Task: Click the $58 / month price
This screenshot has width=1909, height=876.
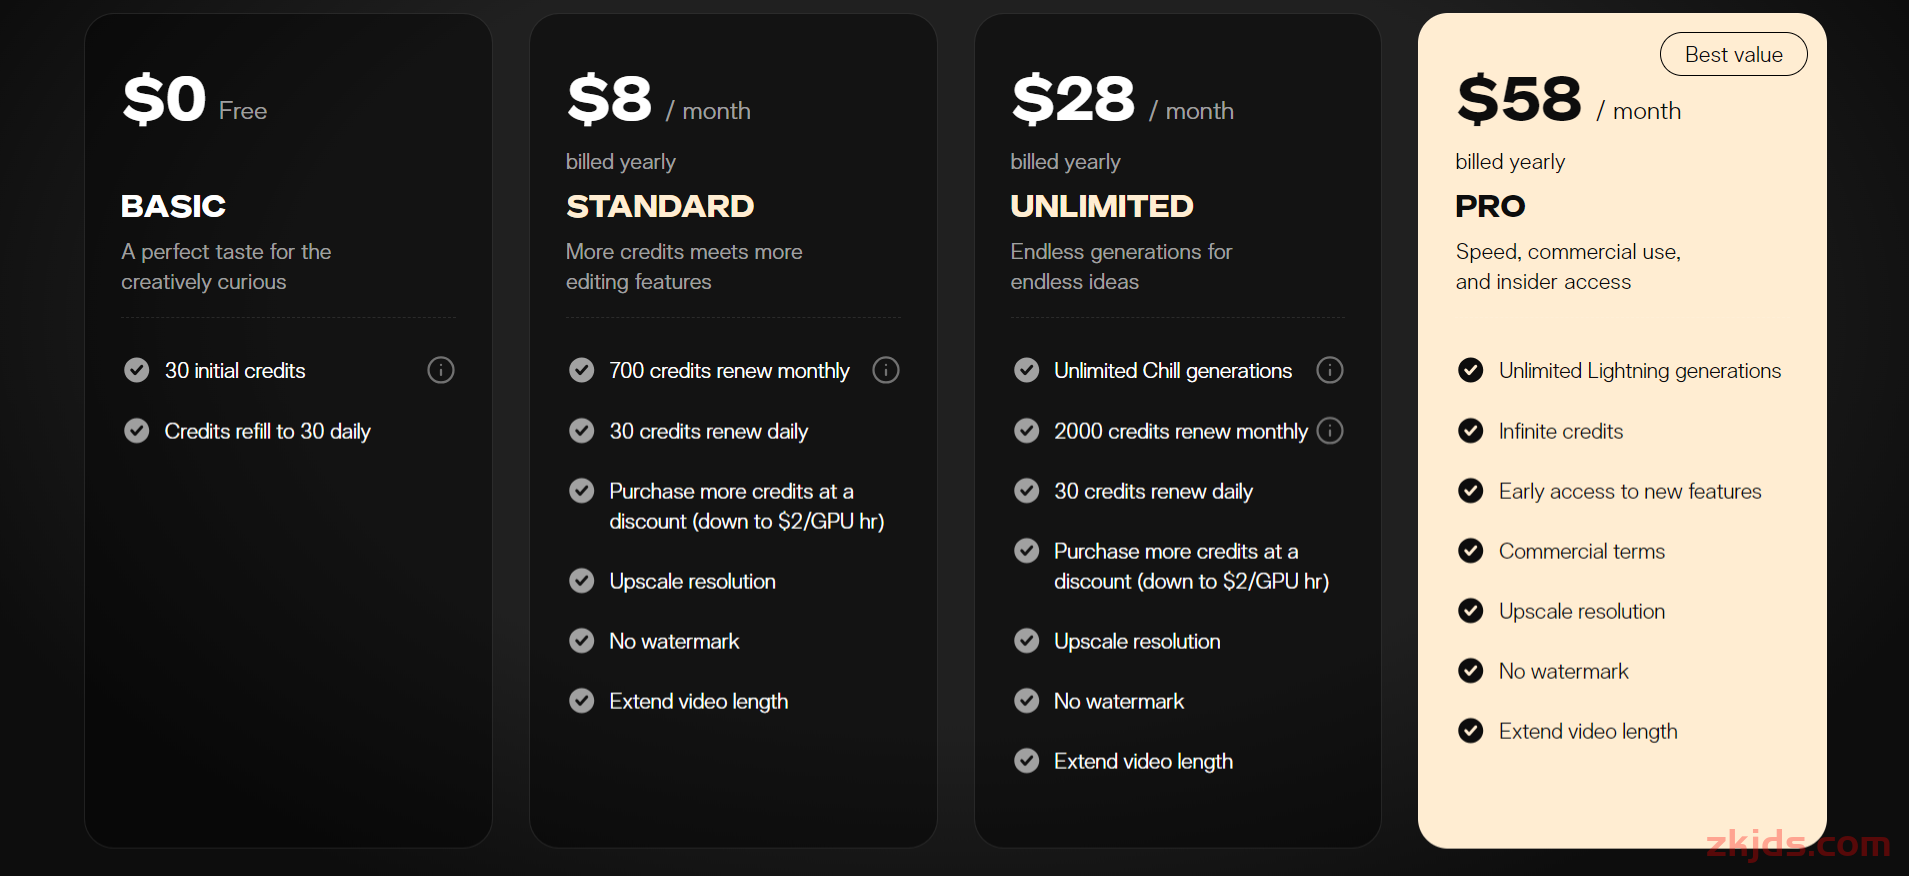Action: pyautogui.click(x=1569, y=100)
